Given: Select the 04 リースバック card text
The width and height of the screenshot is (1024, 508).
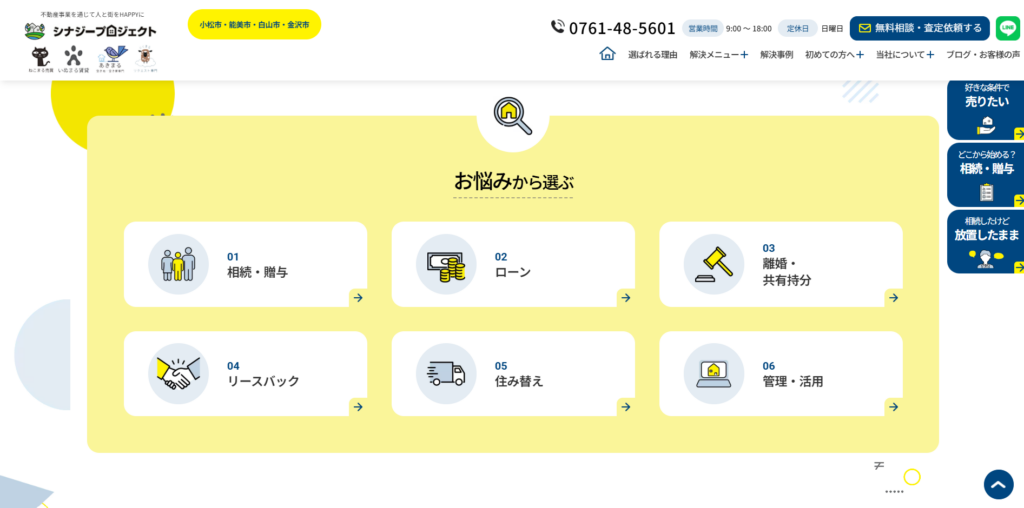Looking at the screenshot, I should coord(263,374).
